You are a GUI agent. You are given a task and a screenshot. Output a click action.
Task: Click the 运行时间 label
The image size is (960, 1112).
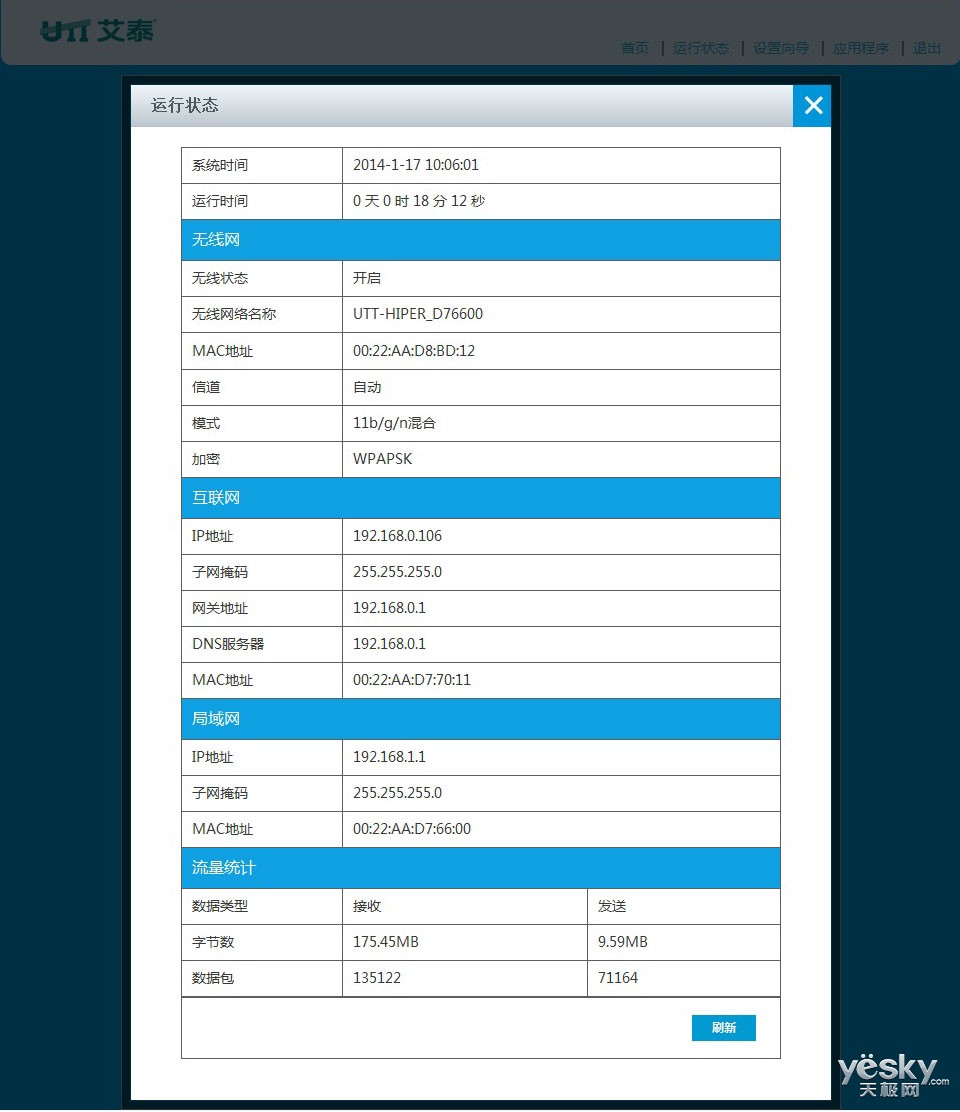point(220,201)
